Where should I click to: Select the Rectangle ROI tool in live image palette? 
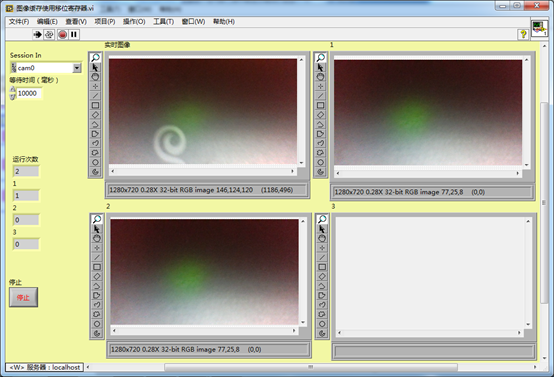coord(95,105)
